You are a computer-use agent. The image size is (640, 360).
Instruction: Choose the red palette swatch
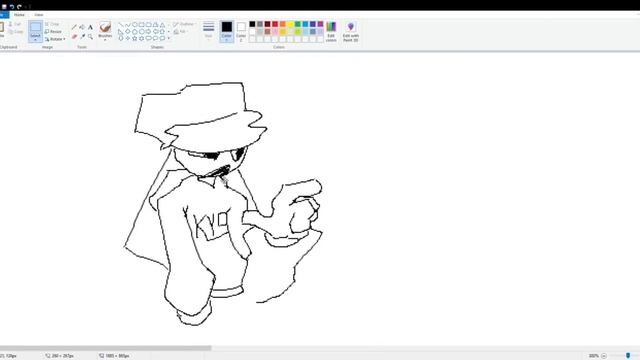pos(275,24)
